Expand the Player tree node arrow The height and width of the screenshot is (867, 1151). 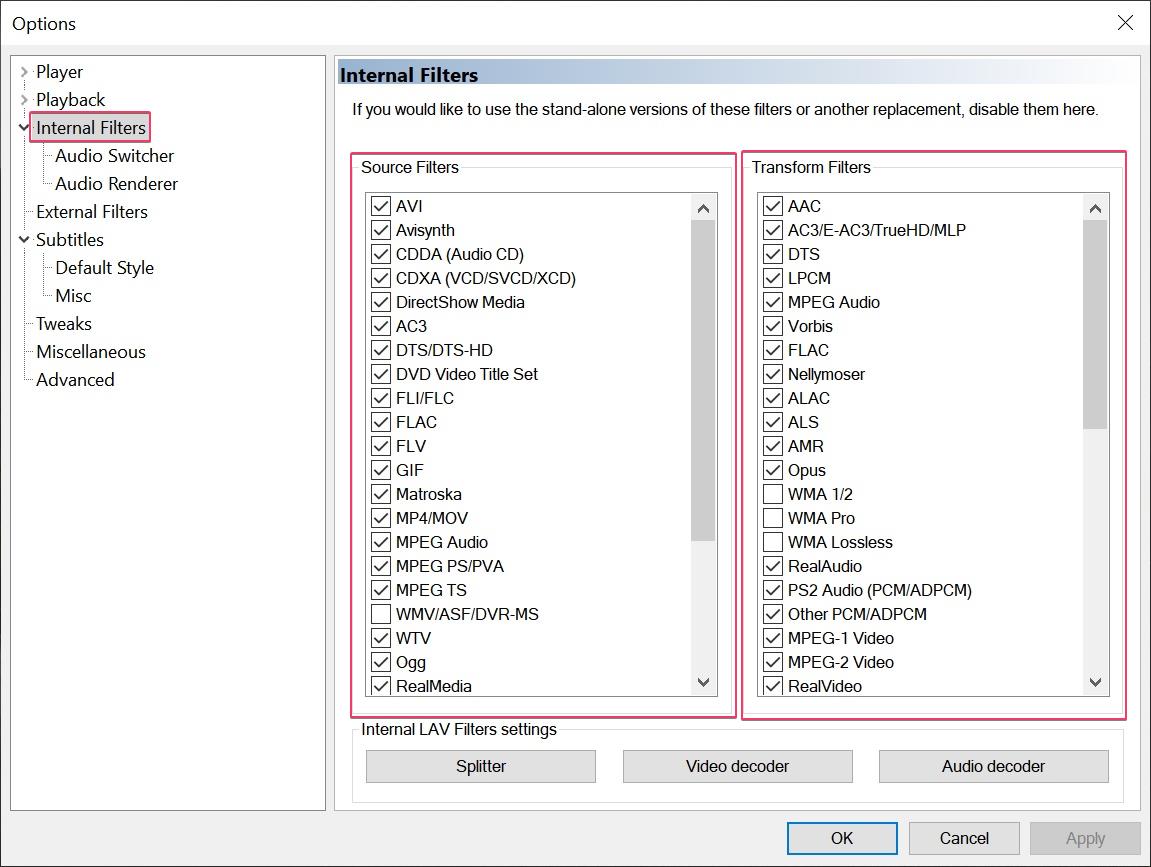coord(23,72)
